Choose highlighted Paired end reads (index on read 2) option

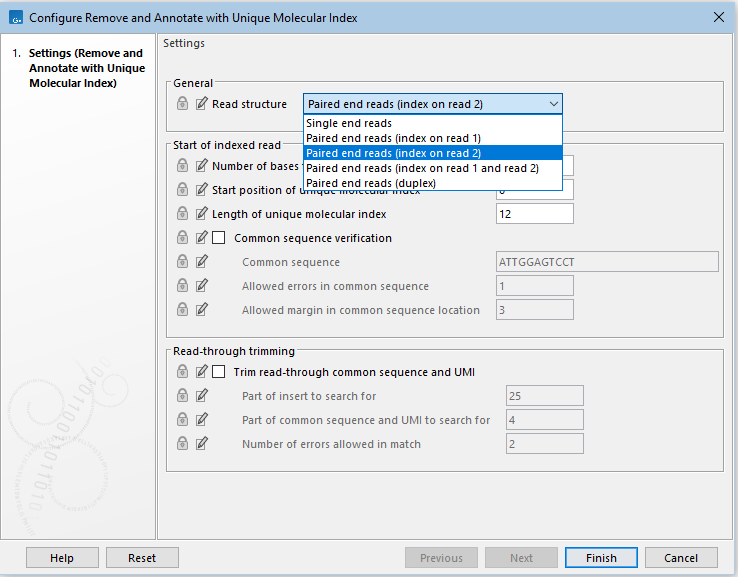click(x=433, y=153)
